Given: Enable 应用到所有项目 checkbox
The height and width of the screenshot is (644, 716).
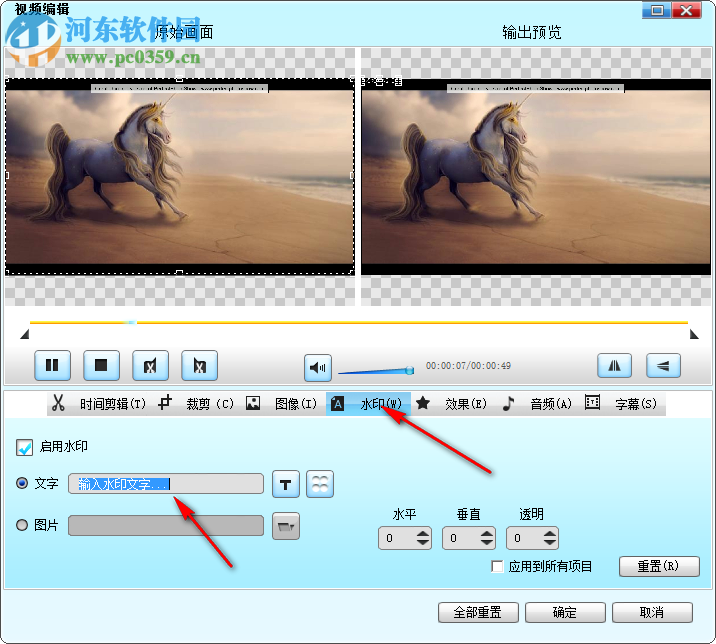Looking at the screenshot, I should click(497, 566).
